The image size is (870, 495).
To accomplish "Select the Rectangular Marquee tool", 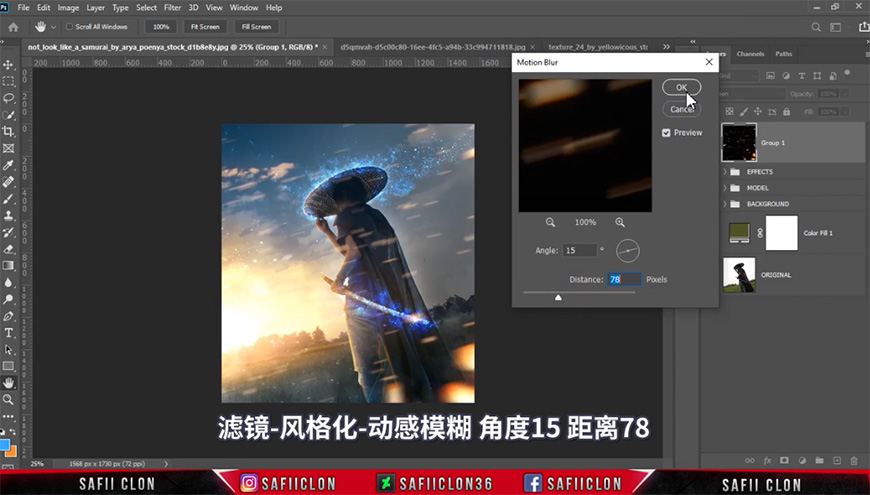I will 8,82.
